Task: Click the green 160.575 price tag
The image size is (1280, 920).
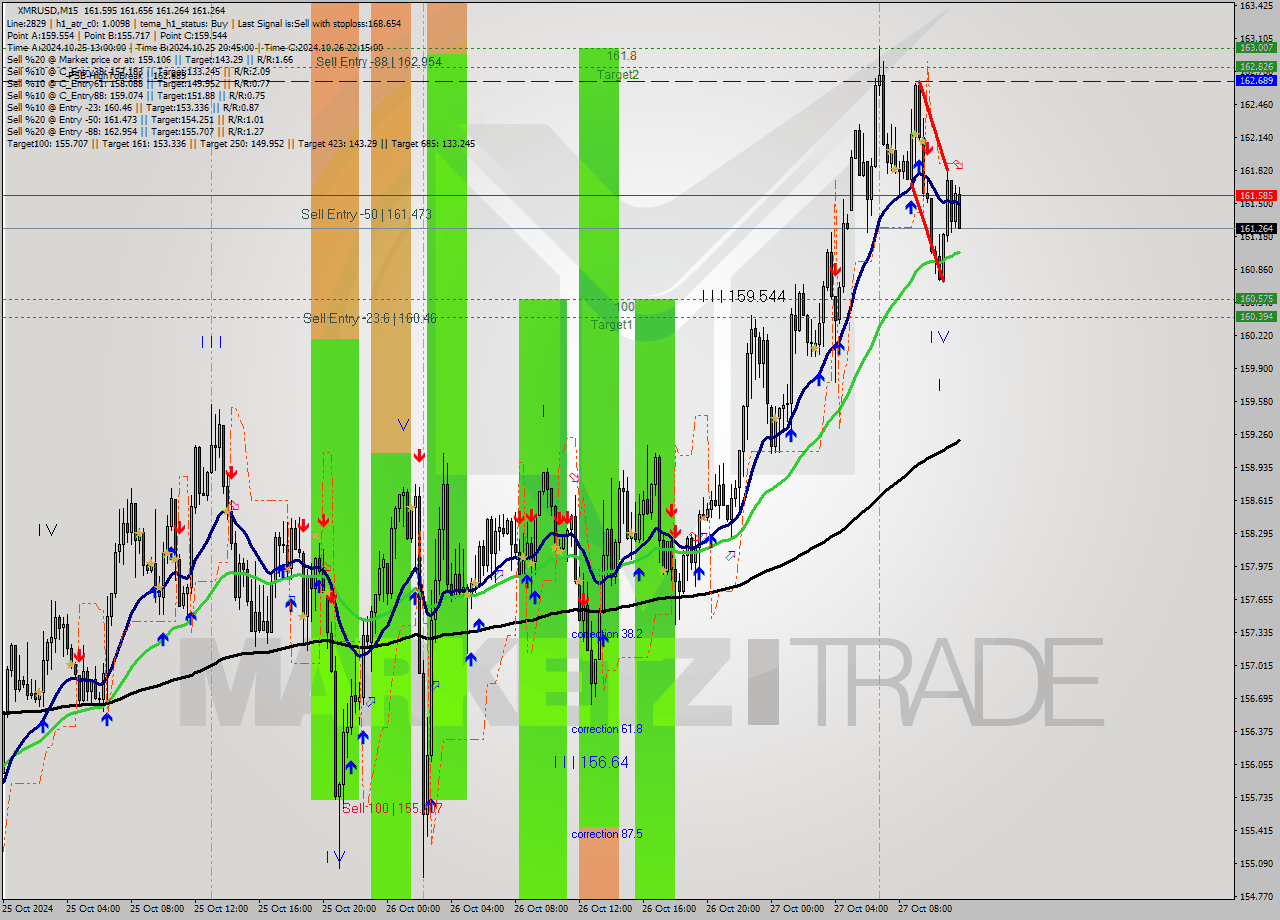Action: click(x=1256, y=298)
